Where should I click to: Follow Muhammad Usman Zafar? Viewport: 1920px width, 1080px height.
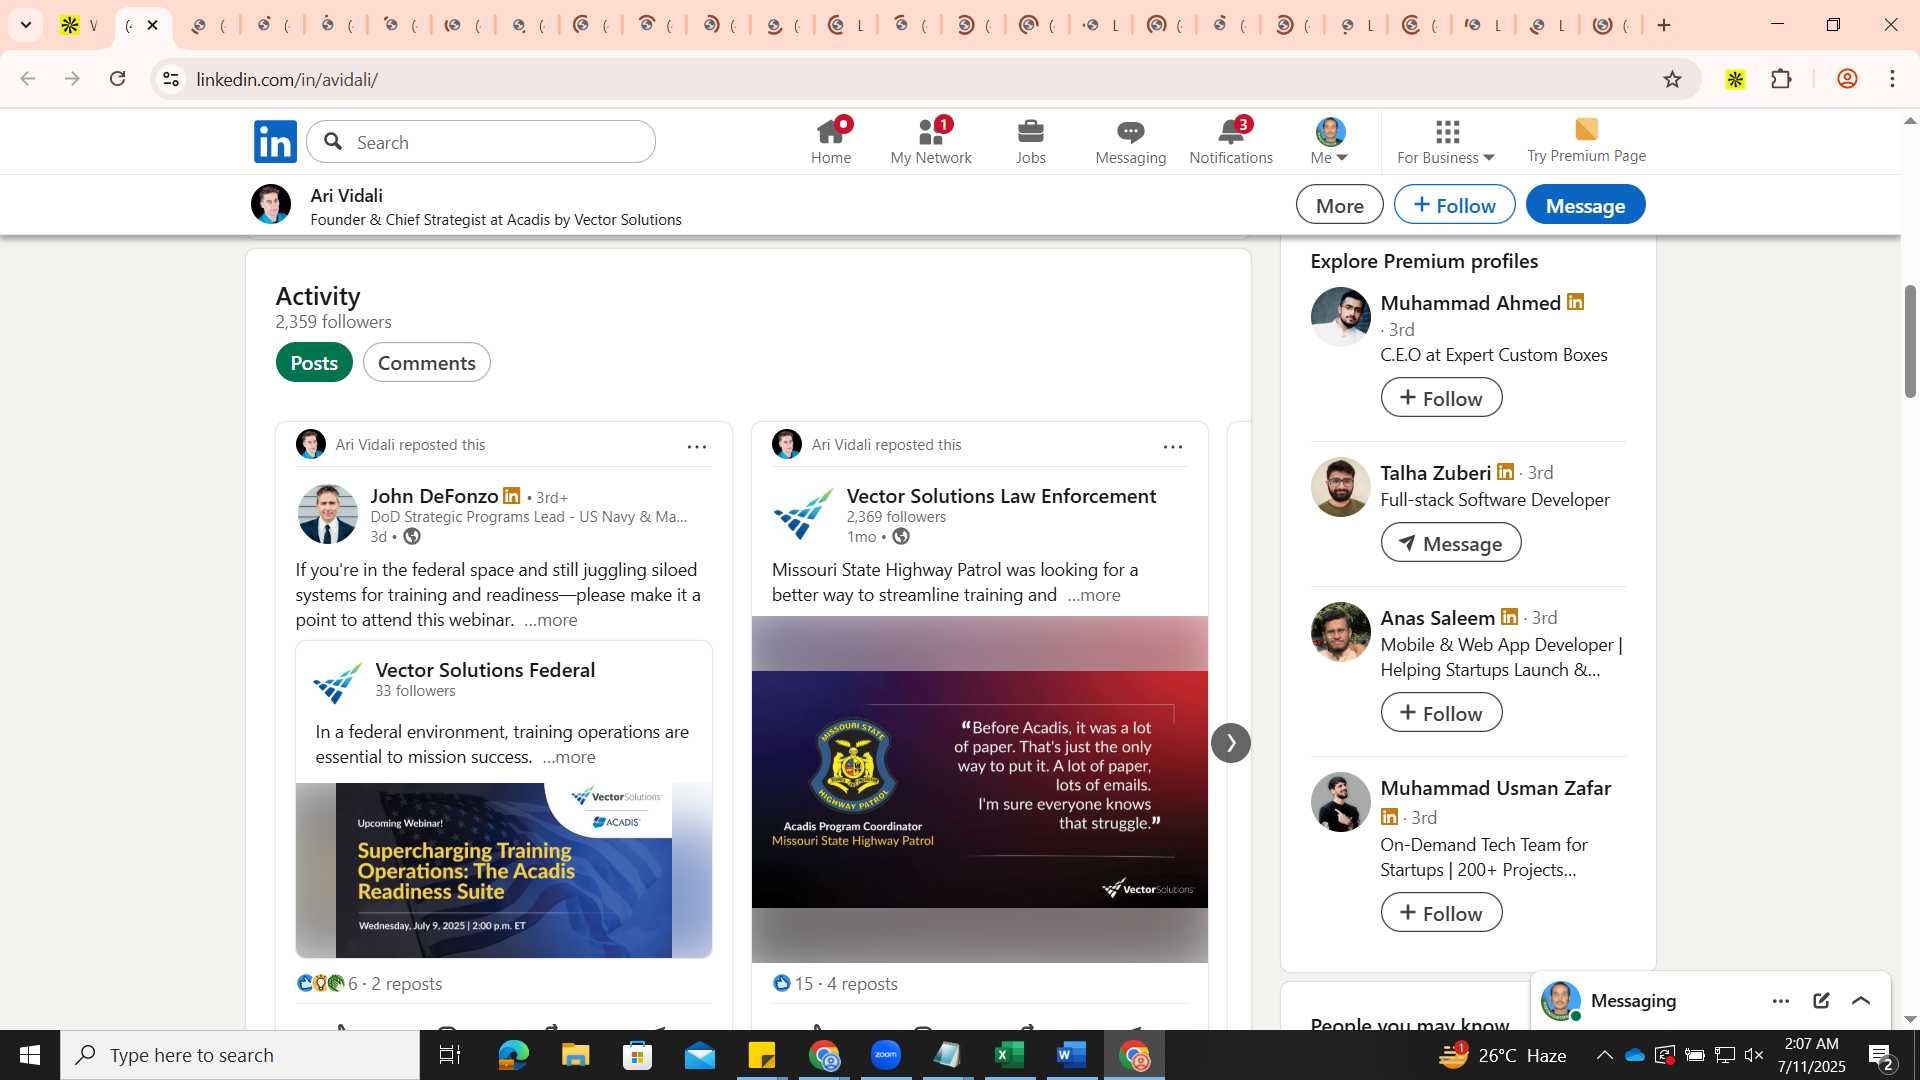click(1441, 913)
